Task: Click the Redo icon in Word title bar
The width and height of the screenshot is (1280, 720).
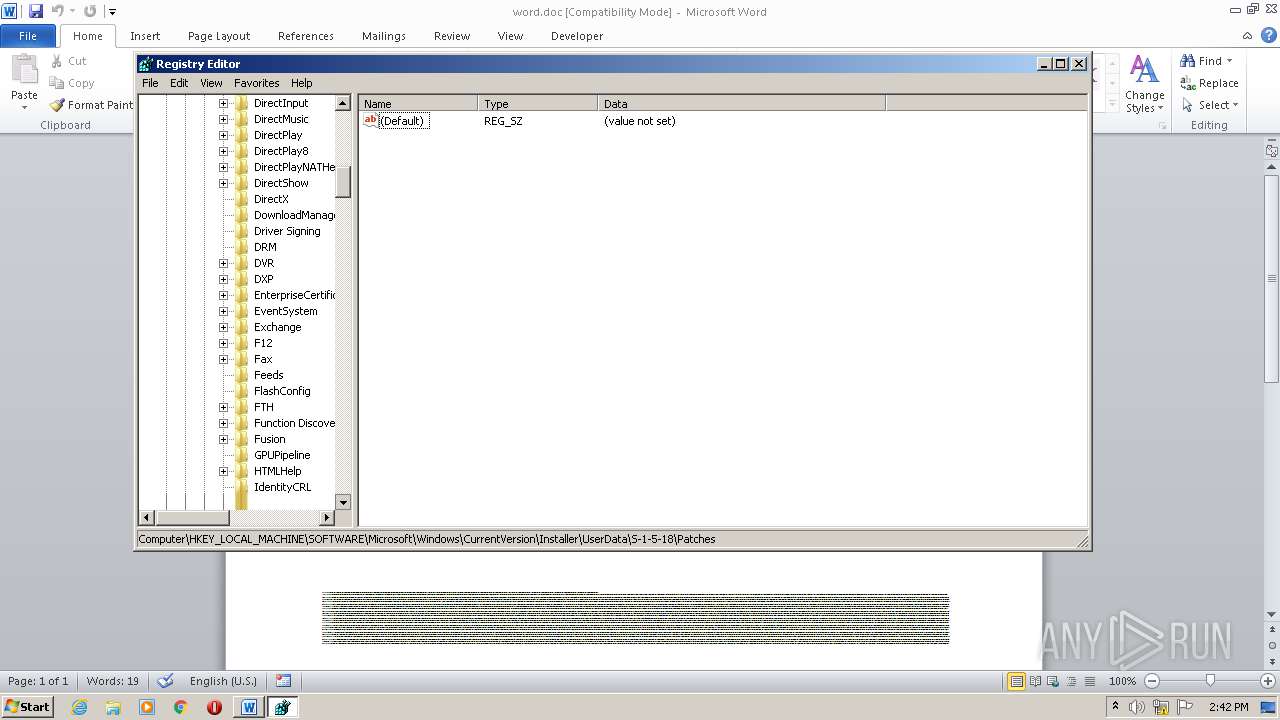Action: [x=90, y=11]
